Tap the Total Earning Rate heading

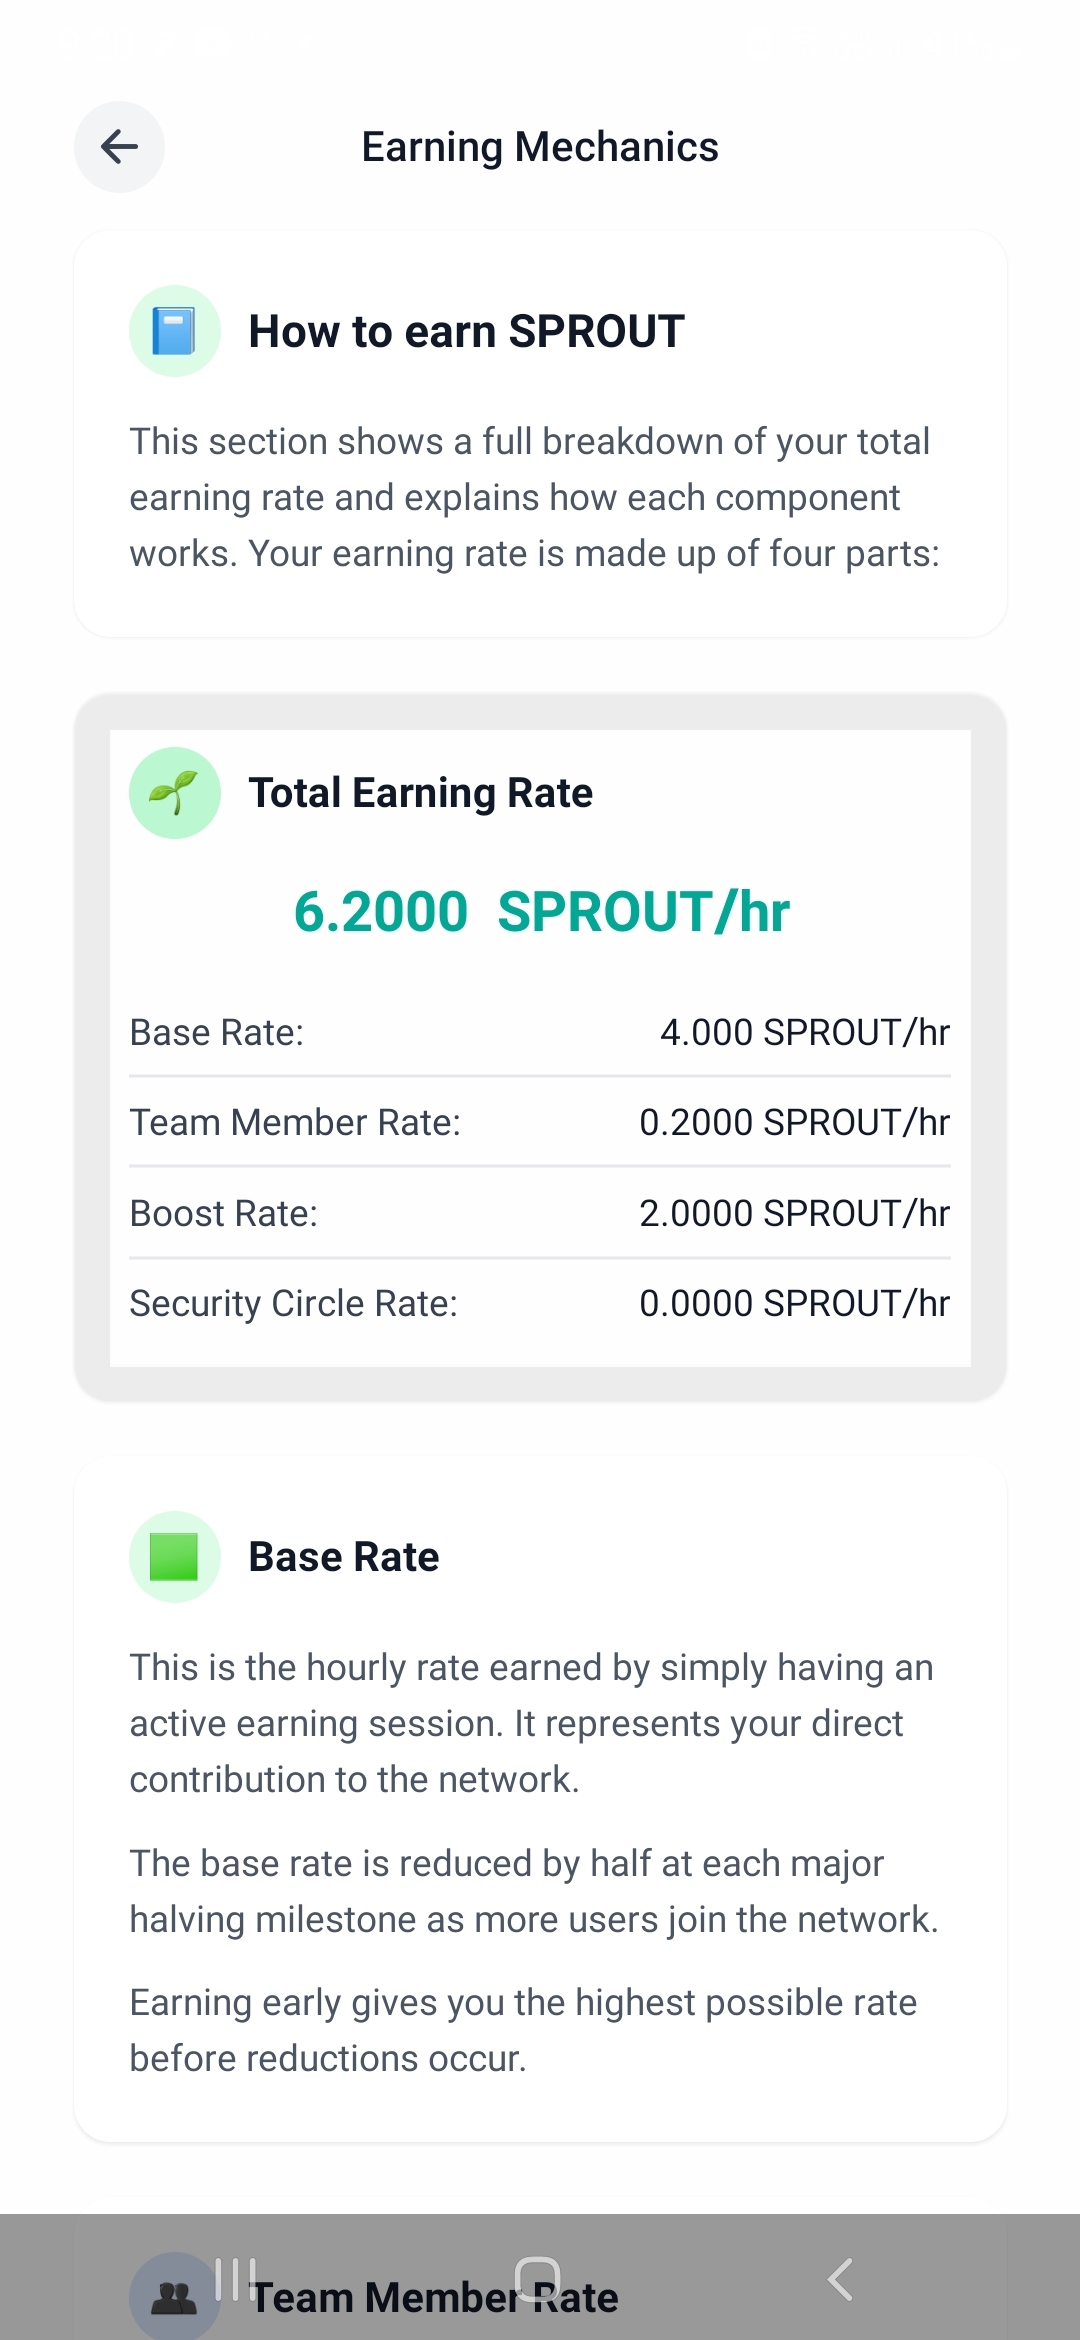(x=420, y=793)
